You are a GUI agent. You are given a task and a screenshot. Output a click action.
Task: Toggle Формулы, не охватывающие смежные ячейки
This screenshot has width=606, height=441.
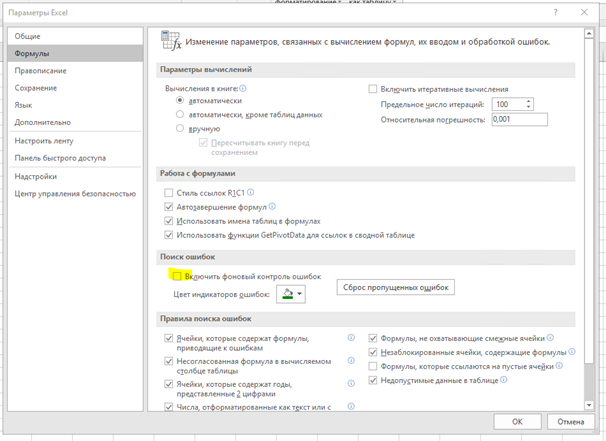(x=373, y=338)
